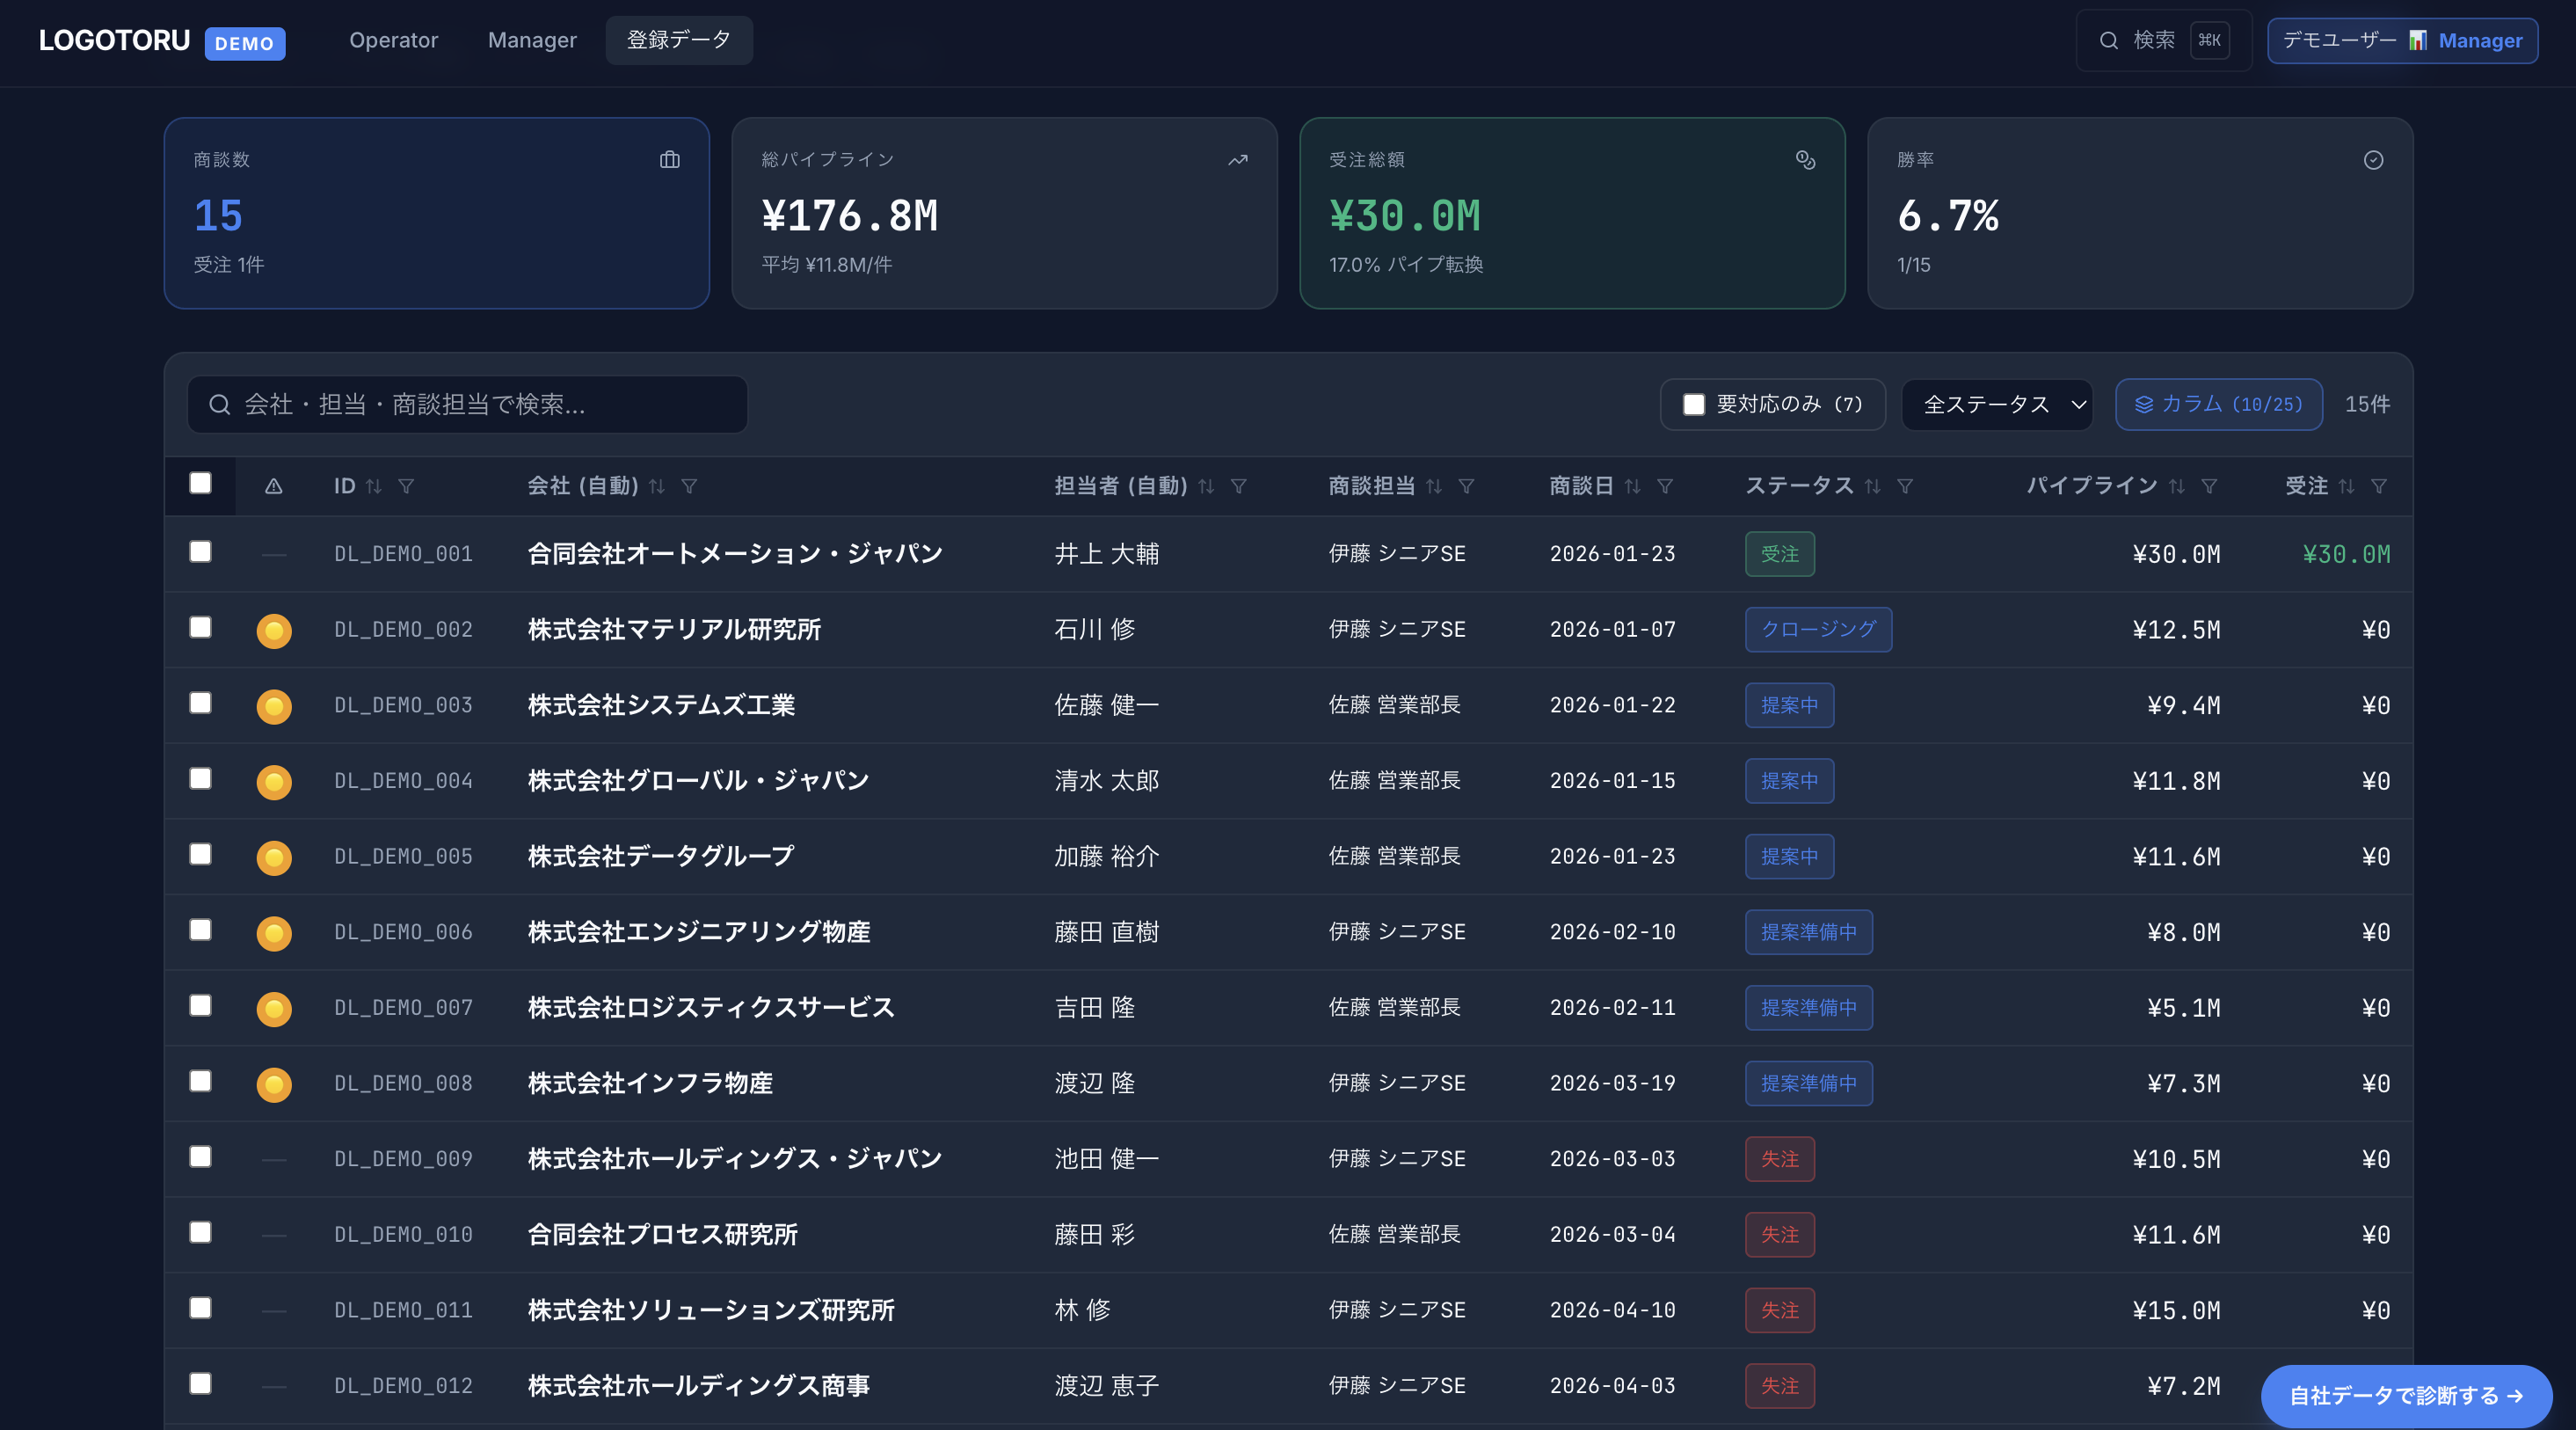The height and width of the screenshot is (1430, 2576).
Task: Click the ID DL_DEMO_011
Action: point(403,1311)
